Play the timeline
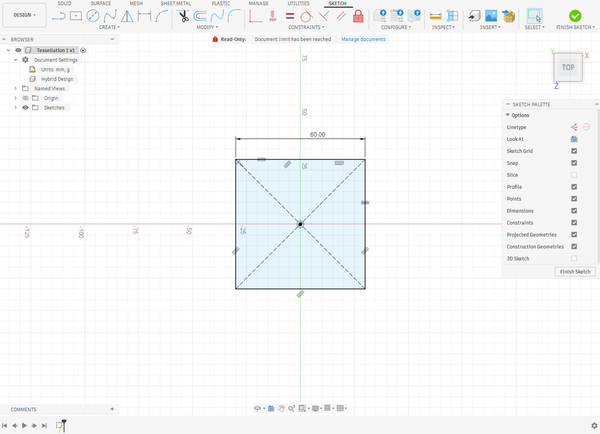The image size is (600, 434). pos(24,426)
